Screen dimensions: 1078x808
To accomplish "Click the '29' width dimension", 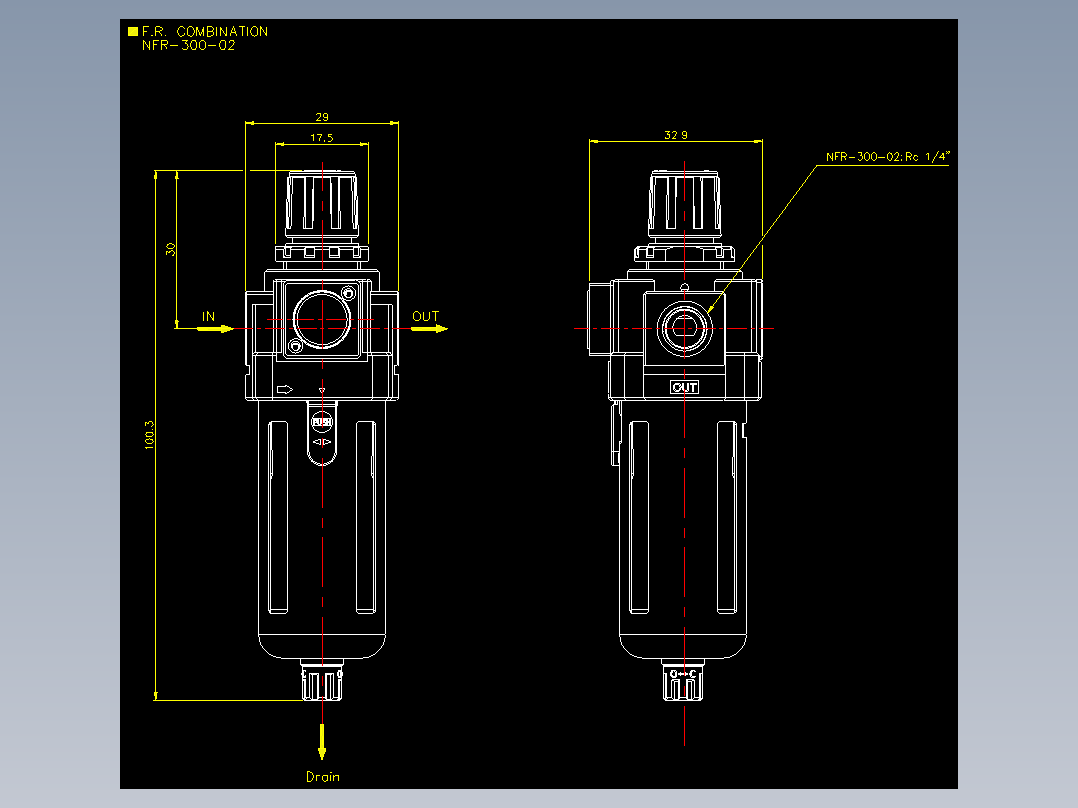I will (x=322, y=117).
